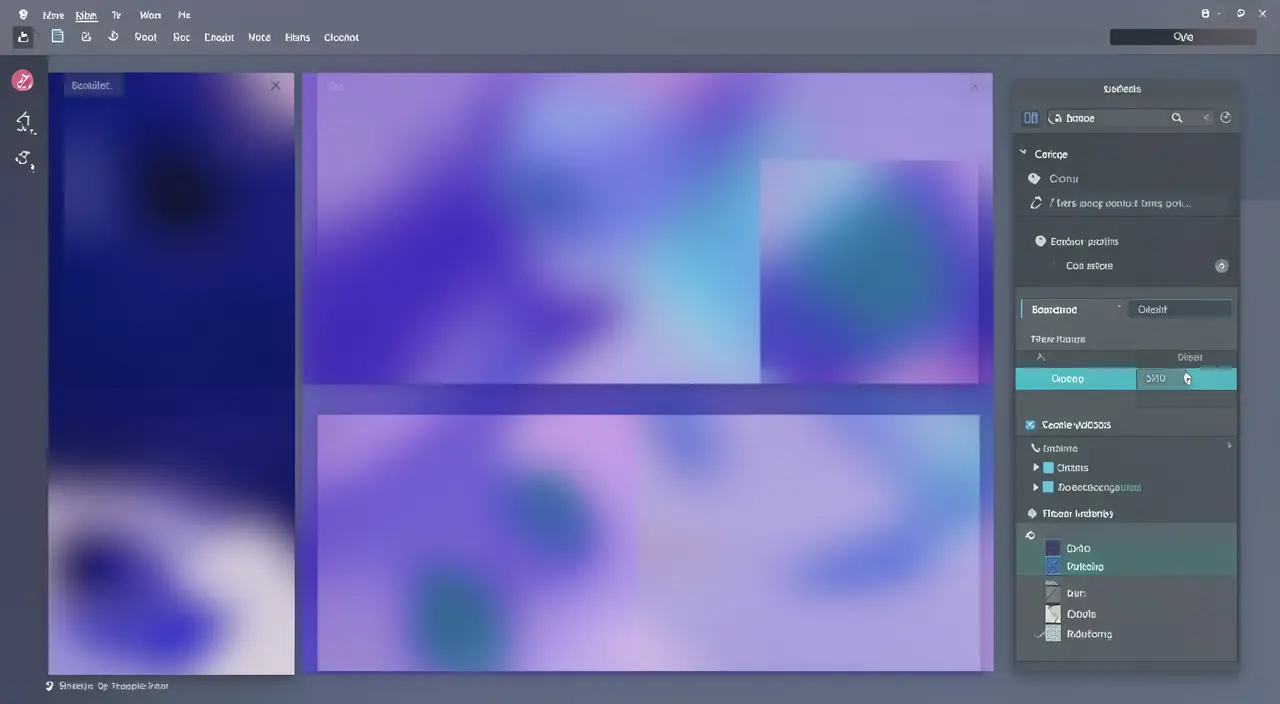Click the two-column layout icon in right panel
Screen dimensions: 1280x704
click(x=1030, y=118)
